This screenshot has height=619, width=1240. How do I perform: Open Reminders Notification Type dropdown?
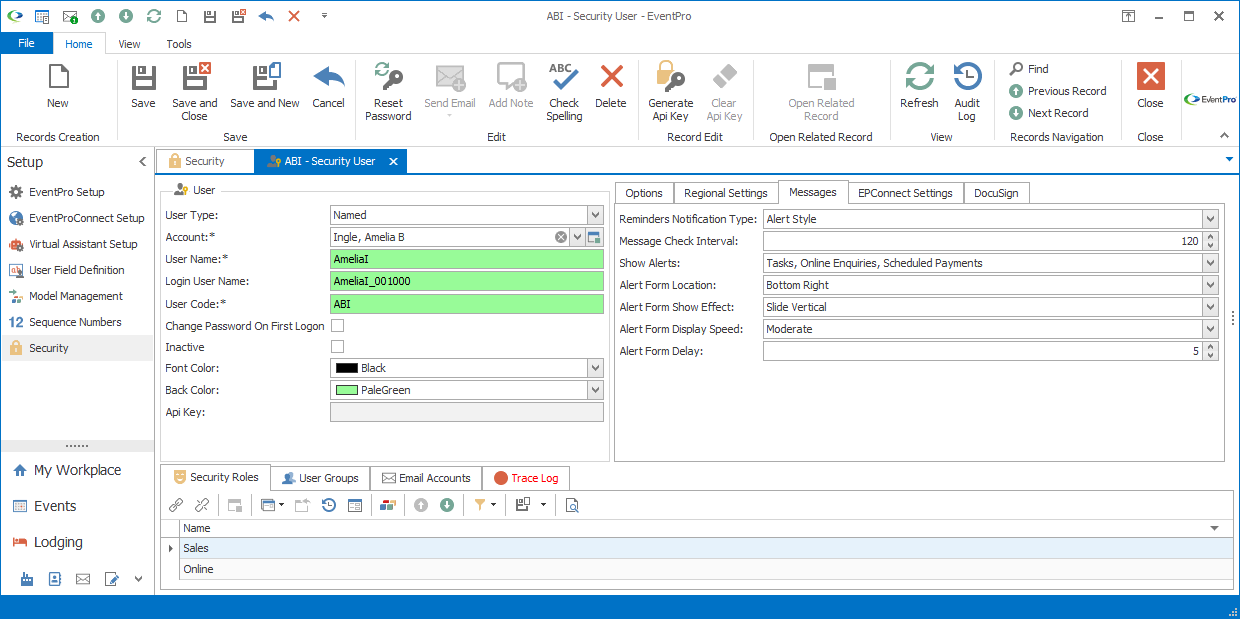pos(1210,219)
